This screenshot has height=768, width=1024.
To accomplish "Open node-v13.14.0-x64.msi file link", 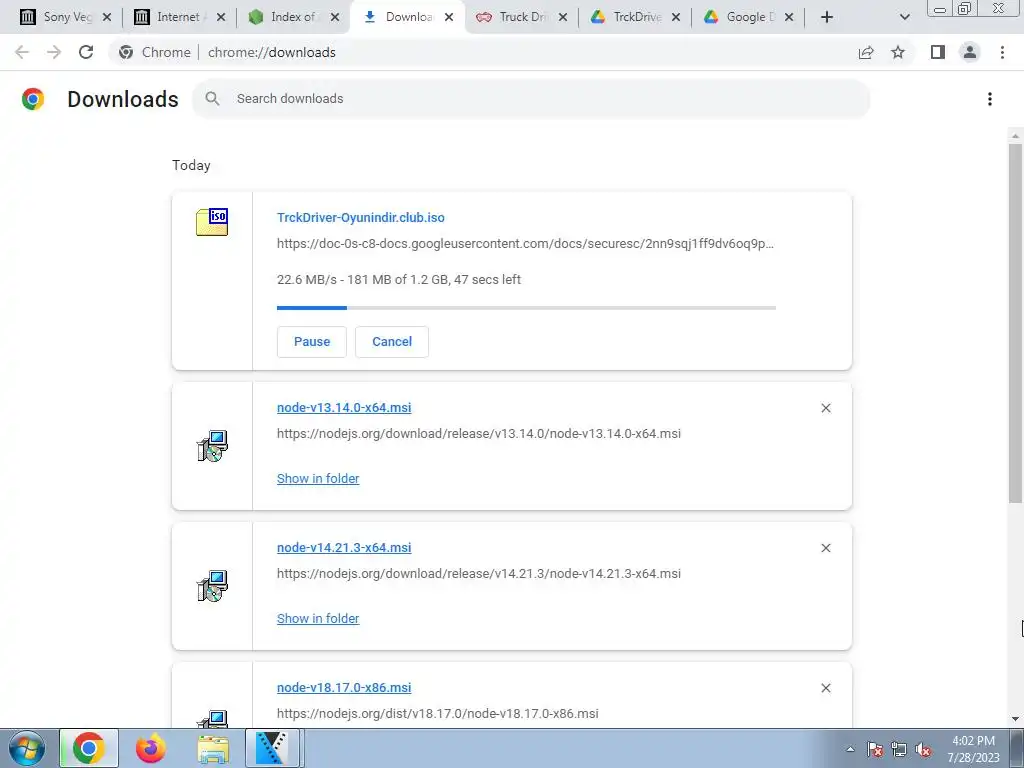I will (x=344, y=408).
